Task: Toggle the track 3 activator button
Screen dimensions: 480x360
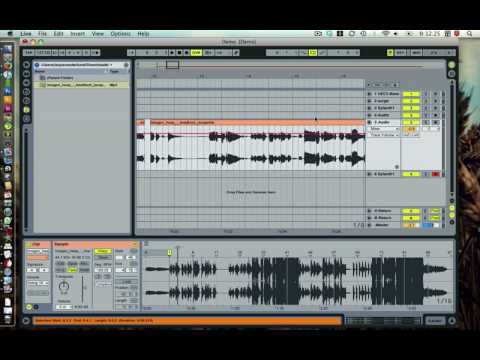Action: tap(411, 108)
